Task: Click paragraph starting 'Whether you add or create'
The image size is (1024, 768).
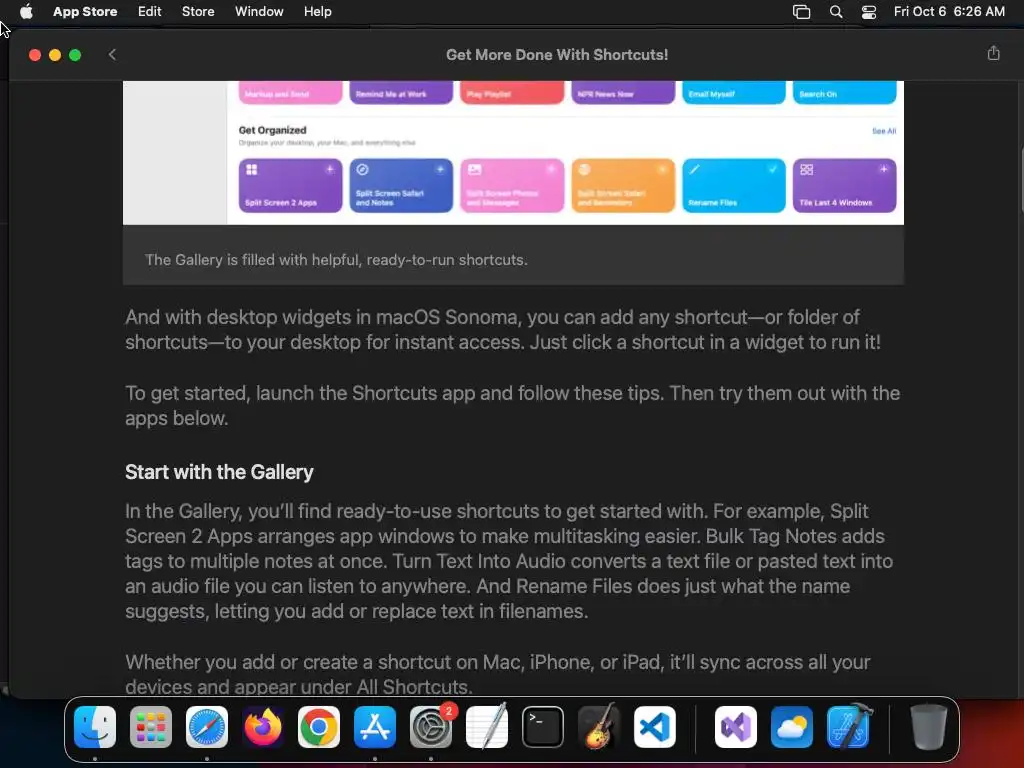Action: (x=498, y=675)
